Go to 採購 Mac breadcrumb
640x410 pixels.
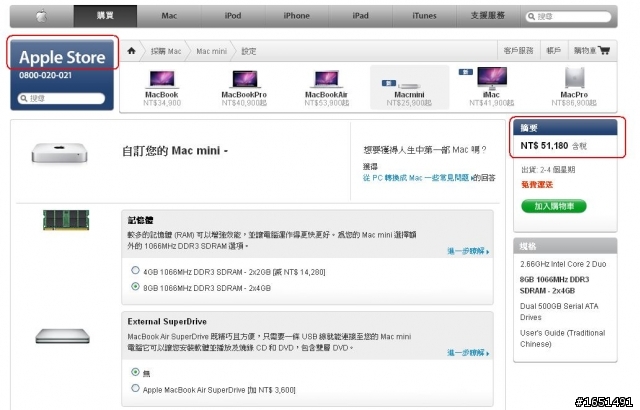(x=166, y=51)
